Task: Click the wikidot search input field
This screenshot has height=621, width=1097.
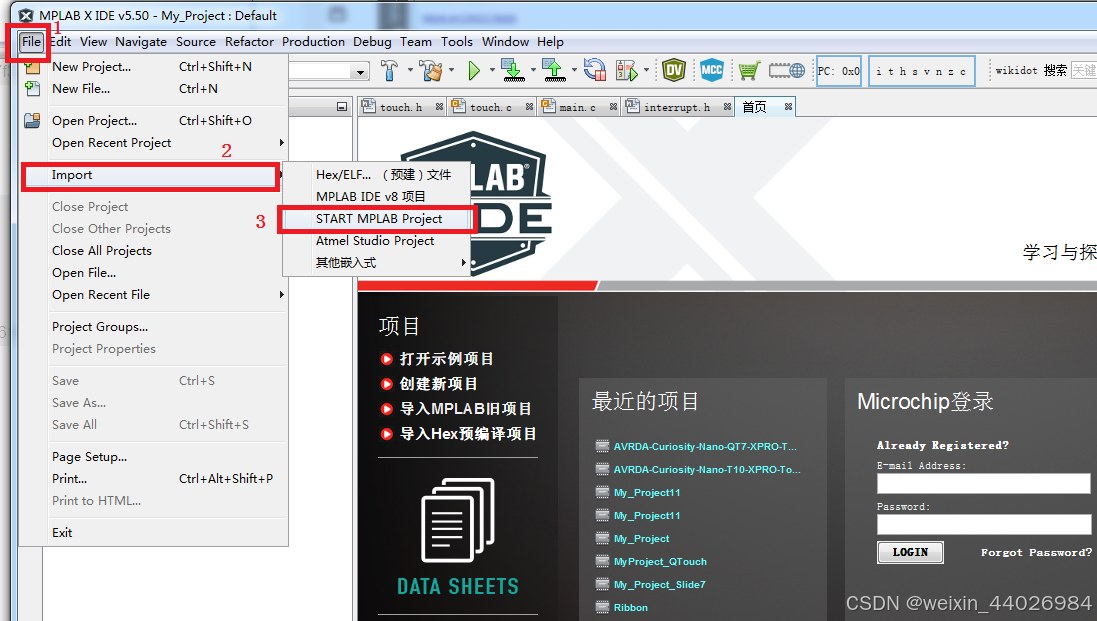Action: pyautogui.click(x=1084, y=71)
